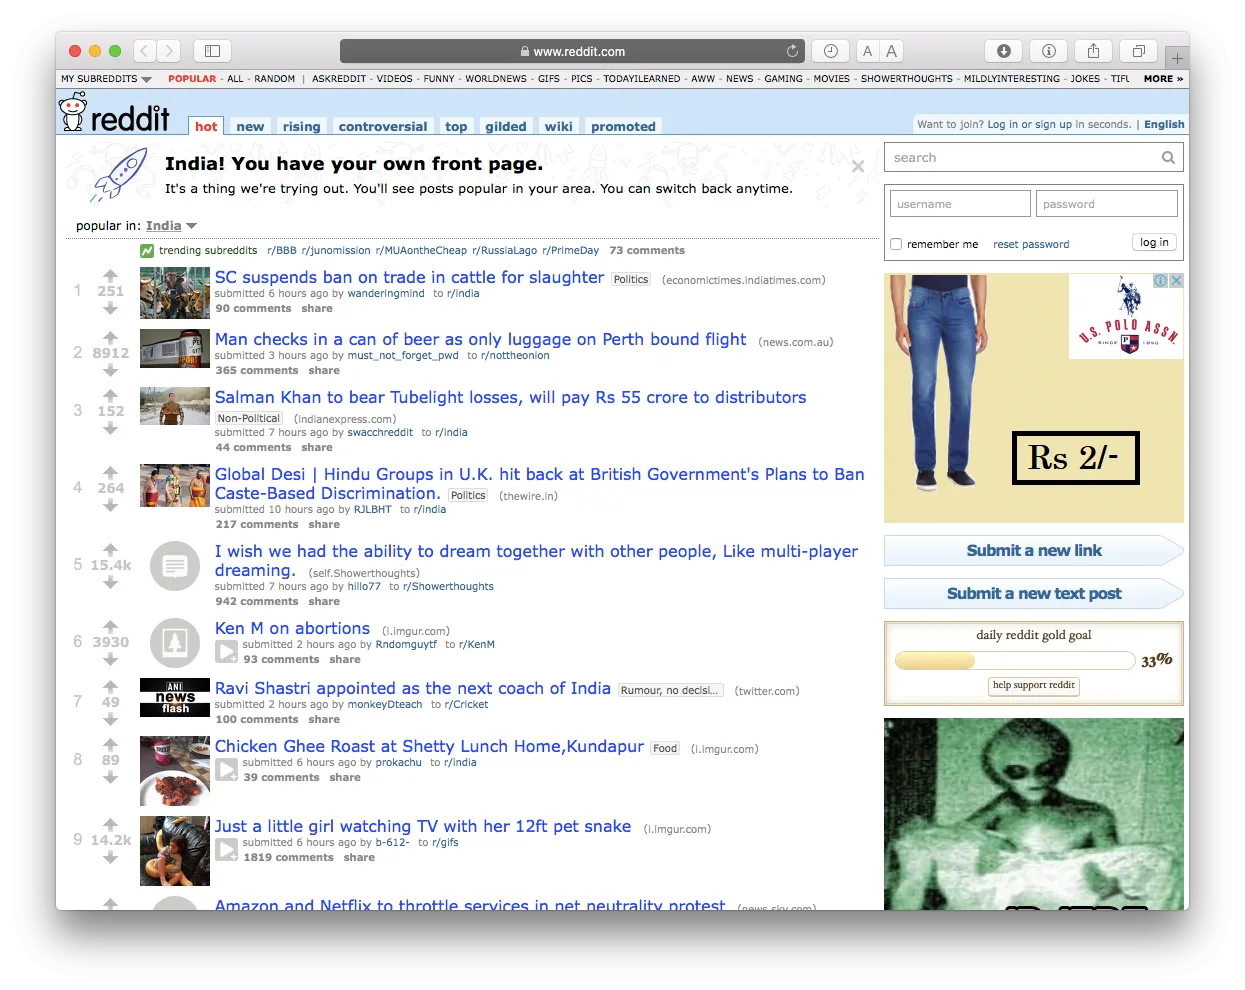The height and width of the screenshot is (990, 1245).
Task: Downvote the can of beer luggage post
Action: click(x=111, y=370)
